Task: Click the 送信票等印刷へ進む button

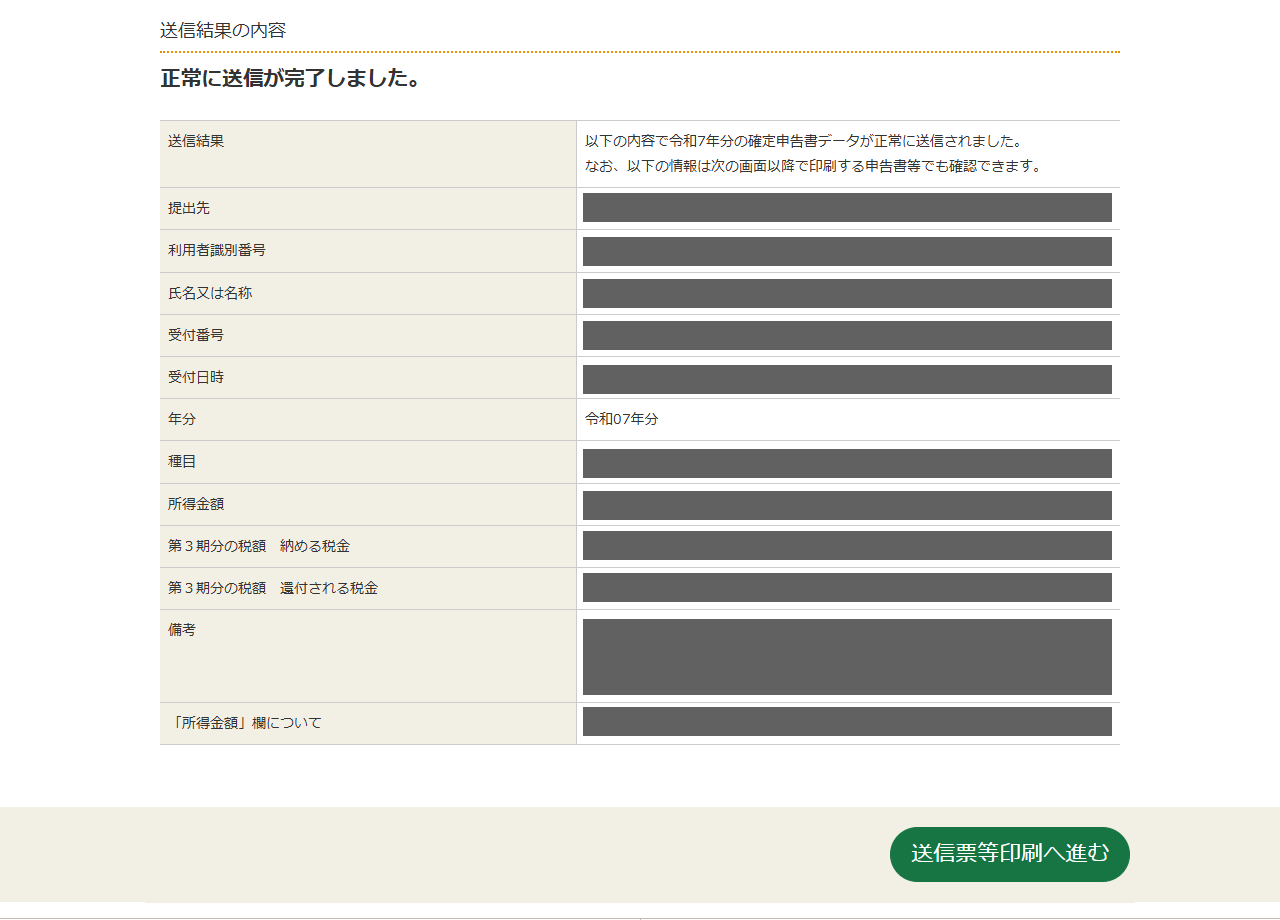Action: click(x=1009, y=854)
